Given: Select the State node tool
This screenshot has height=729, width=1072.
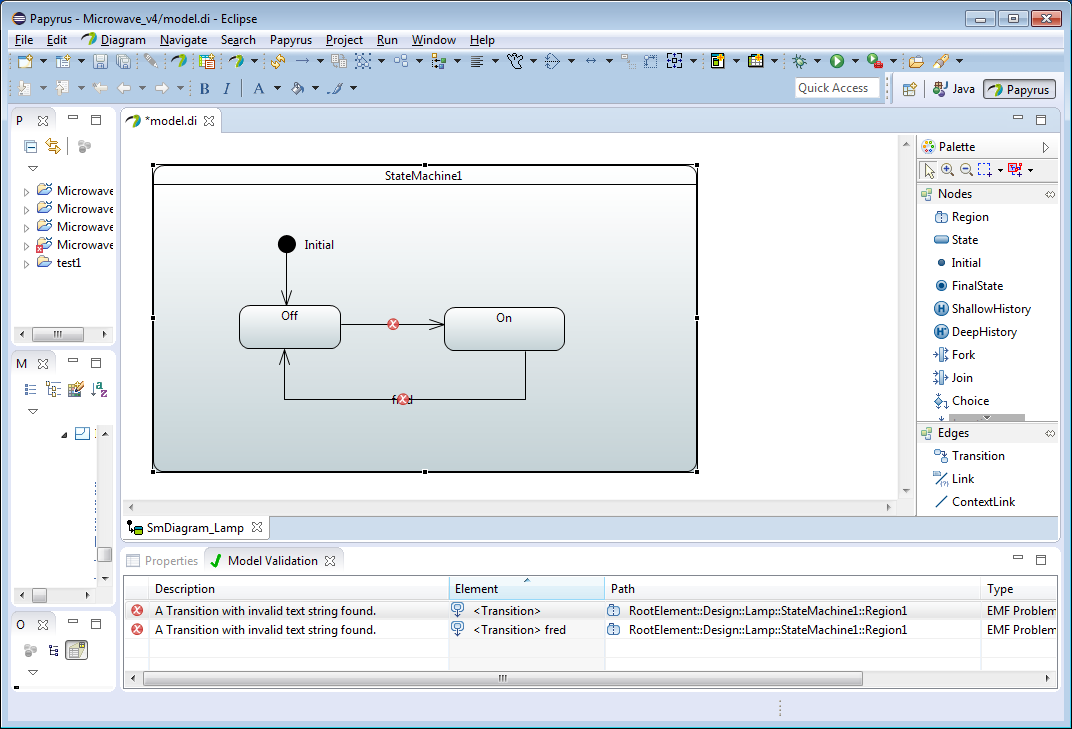Looking at the screenshot, I should coord(956,240).
